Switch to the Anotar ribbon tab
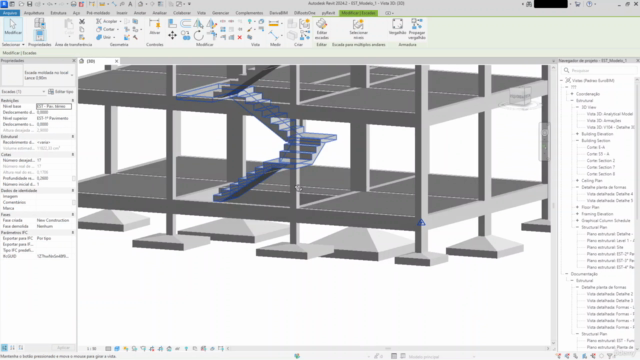This screenshot has width=640, height=360. [x=140, y=13]
